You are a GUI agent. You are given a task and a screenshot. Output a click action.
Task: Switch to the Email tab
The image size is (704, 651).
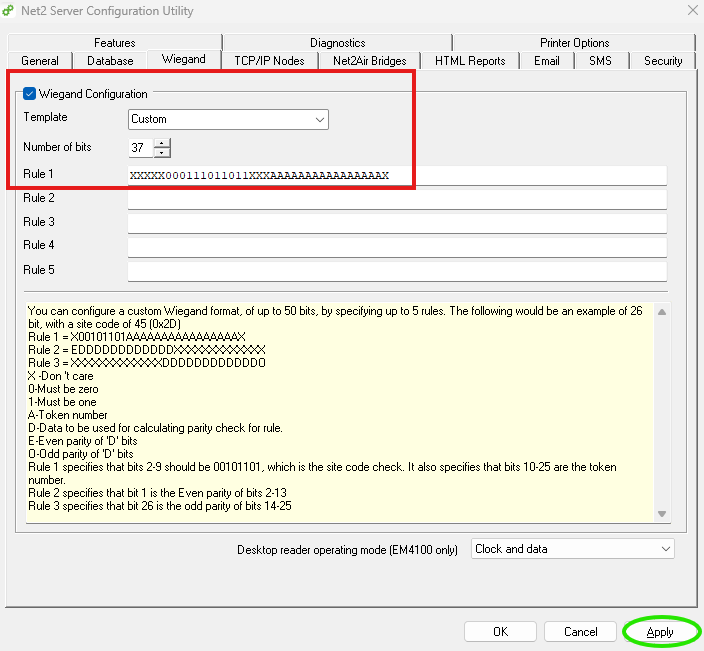point(546,61)
